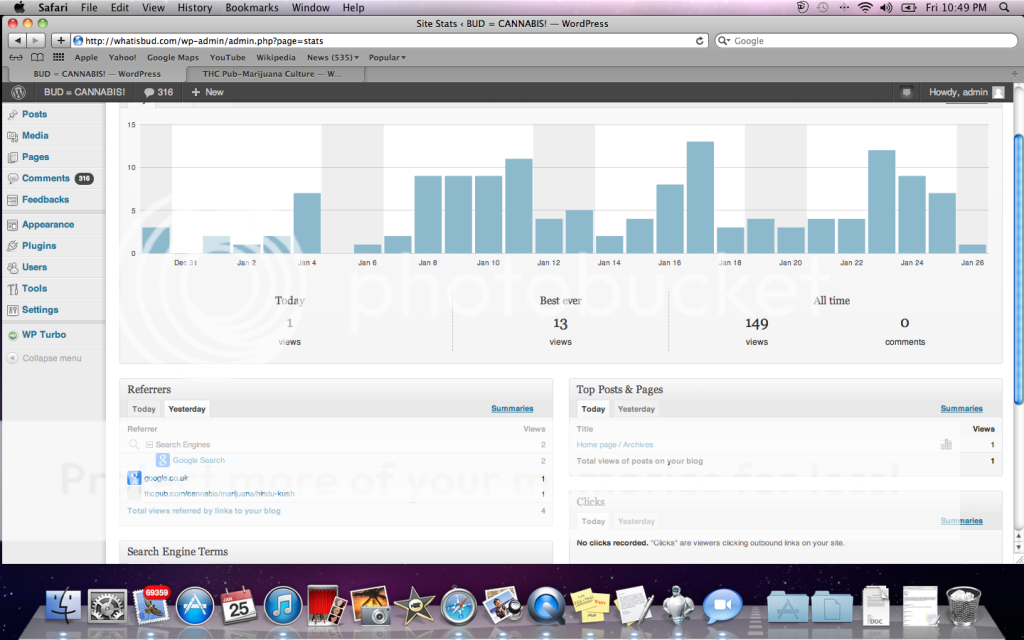Open Mail with 69359 badge
This screenshot has width=1024, height=640.
click(x=151, y=605)
